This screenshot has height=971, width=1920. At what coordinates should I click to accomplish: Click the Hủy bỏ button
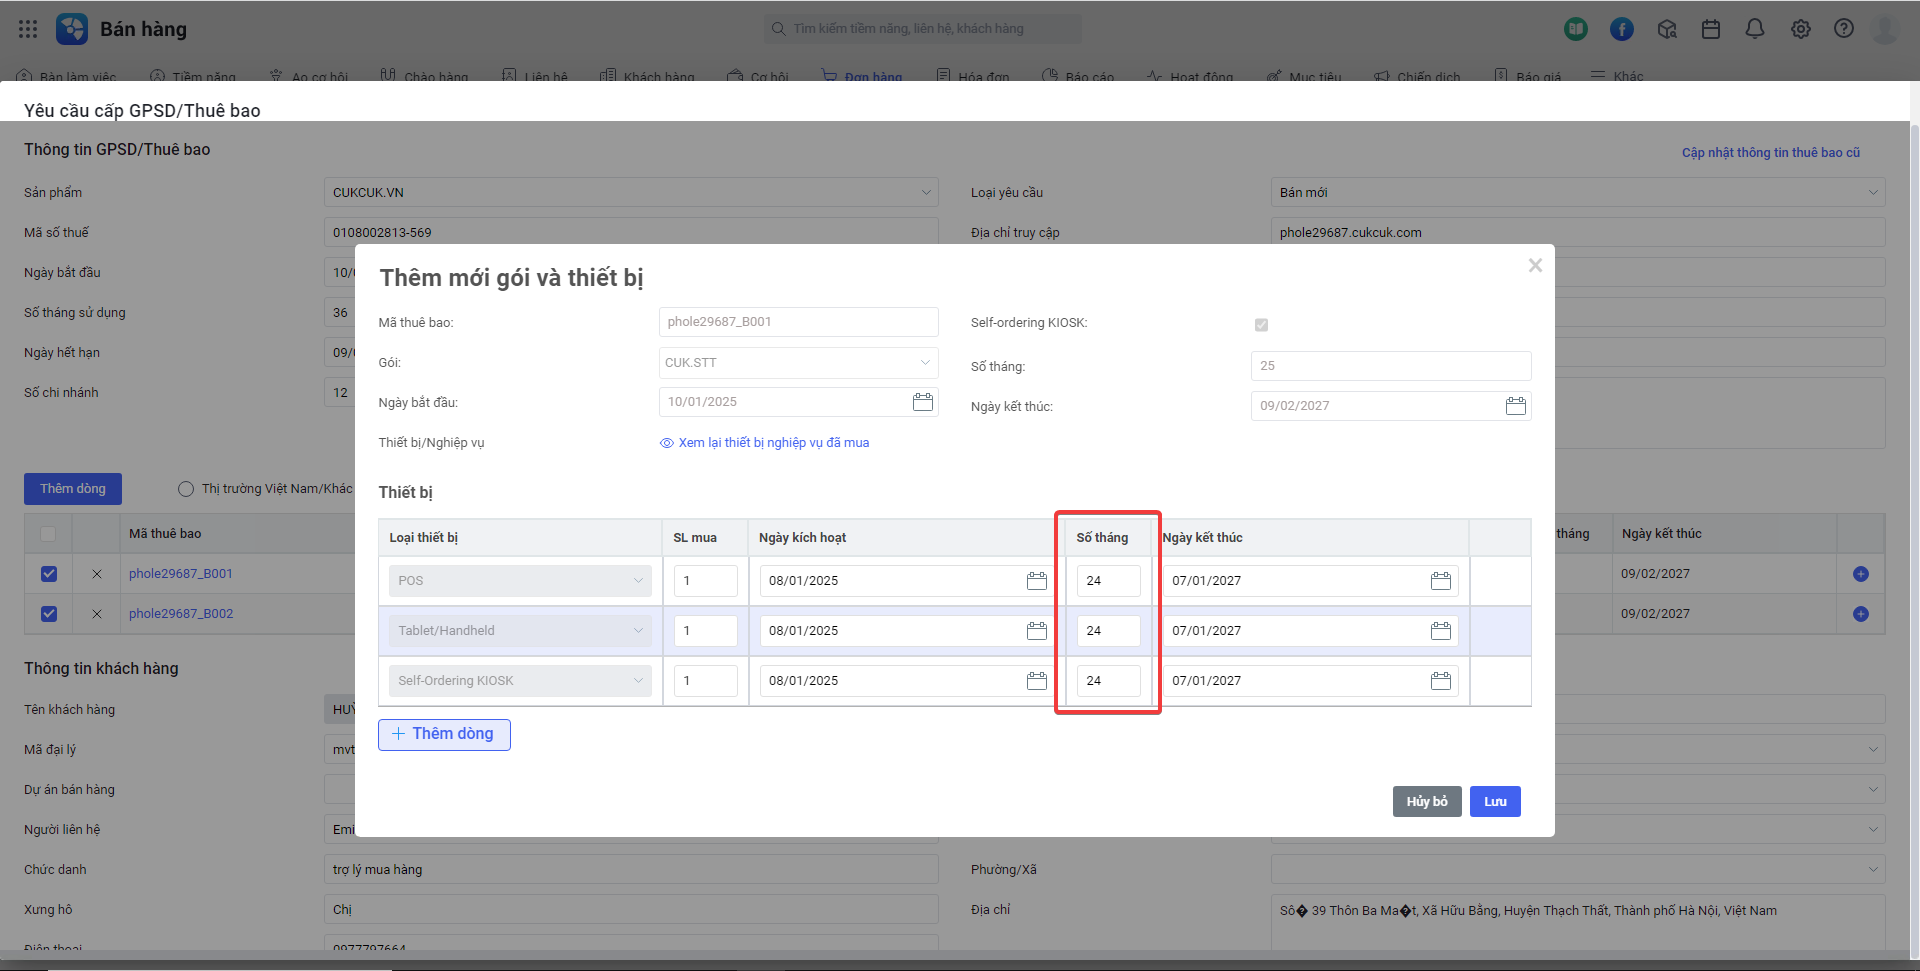(1427, 802)
